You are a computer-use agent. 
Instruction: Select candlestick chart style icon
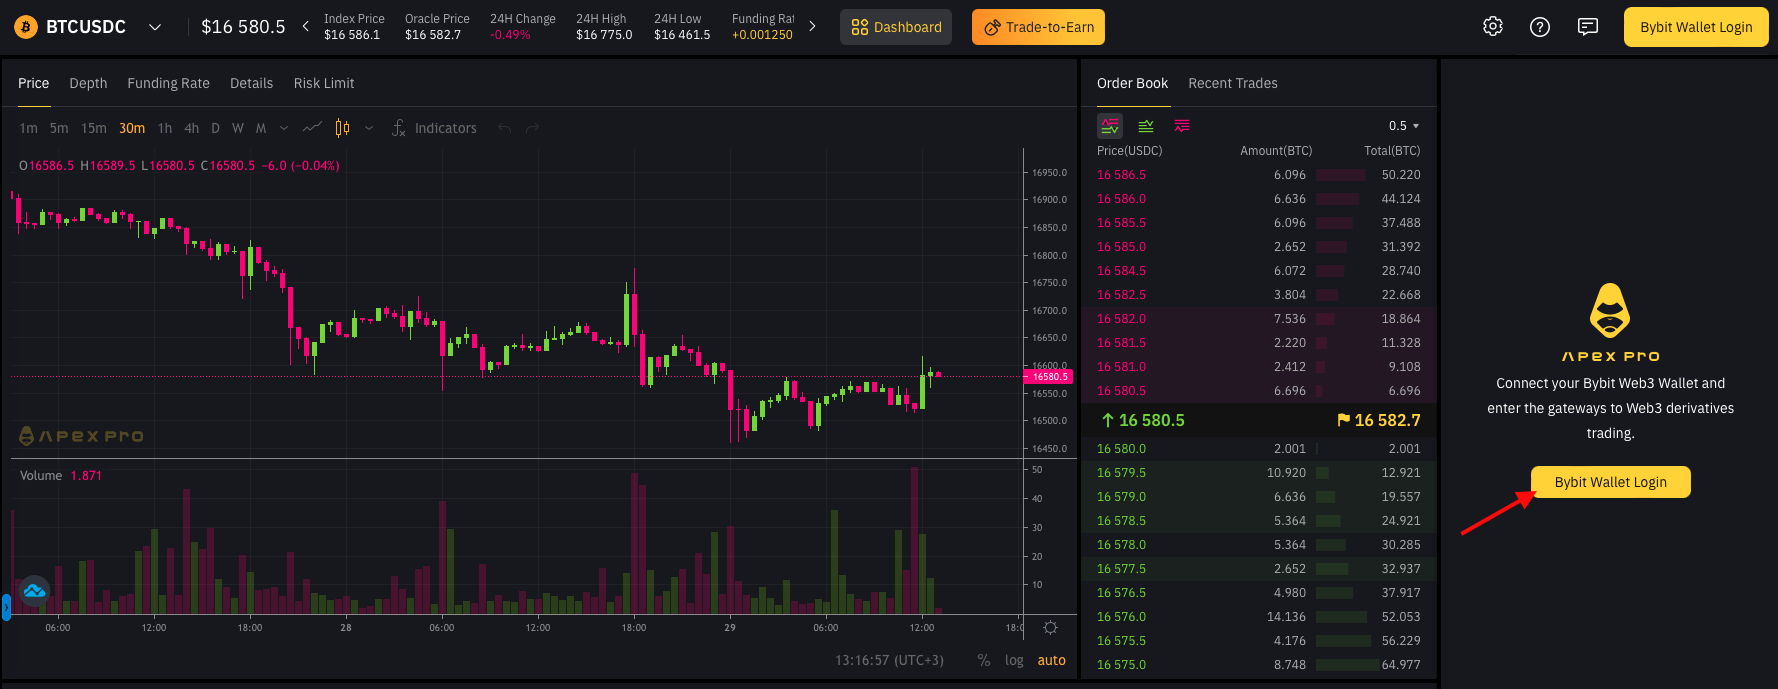343,128
